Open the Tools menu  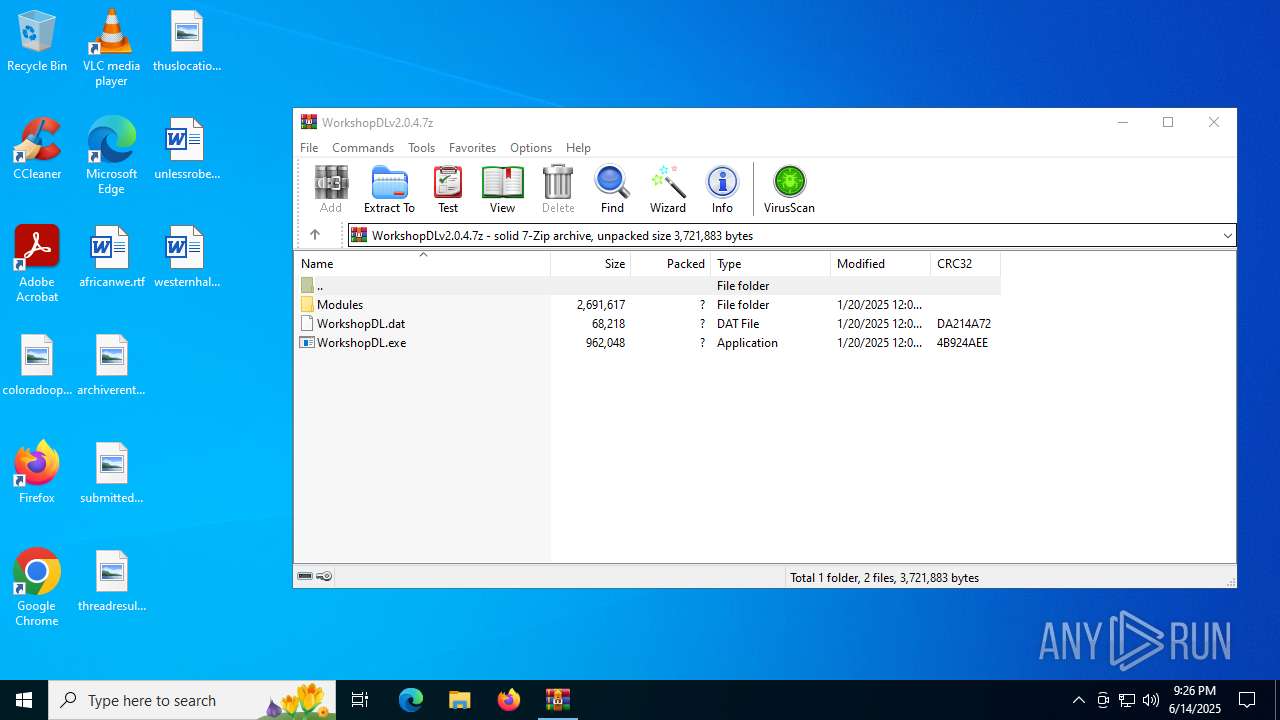tap(421, 147)
